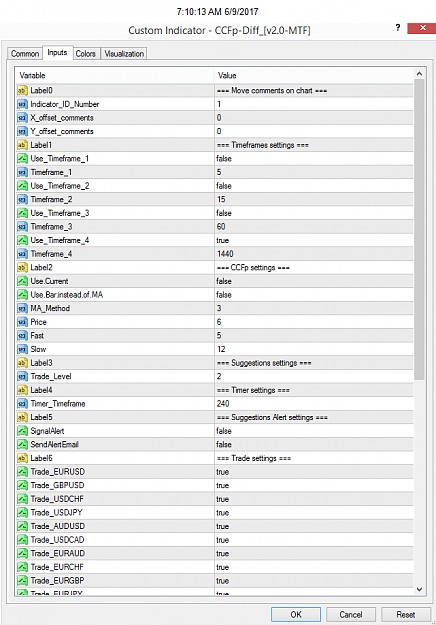The width and height of the screenshot is (436, 625).
Task: Close the Custom Indicator dialog
Action: [422, 28]
